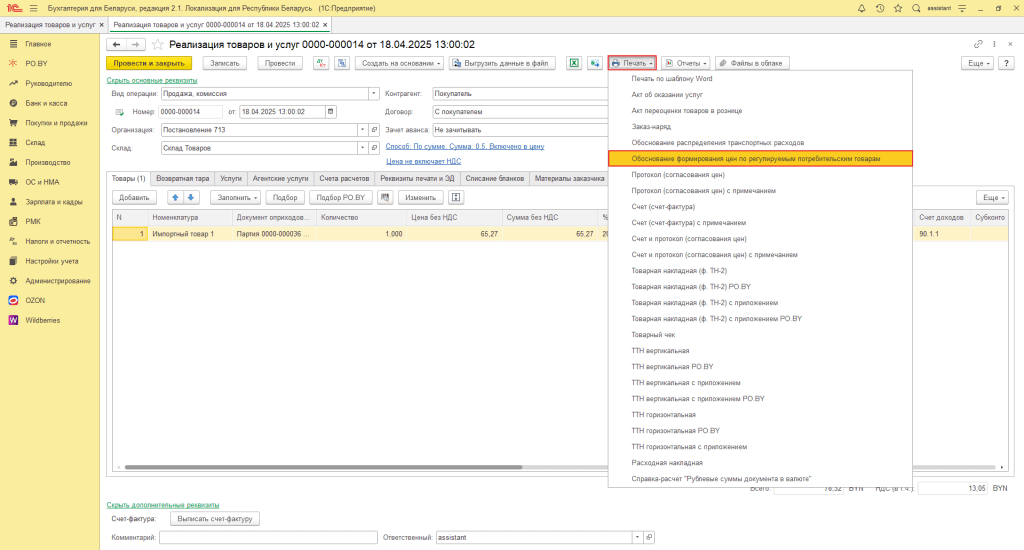
Task: Show Дт/Кт postings icon
Action: pyautogui.click(x=321, y=63)
